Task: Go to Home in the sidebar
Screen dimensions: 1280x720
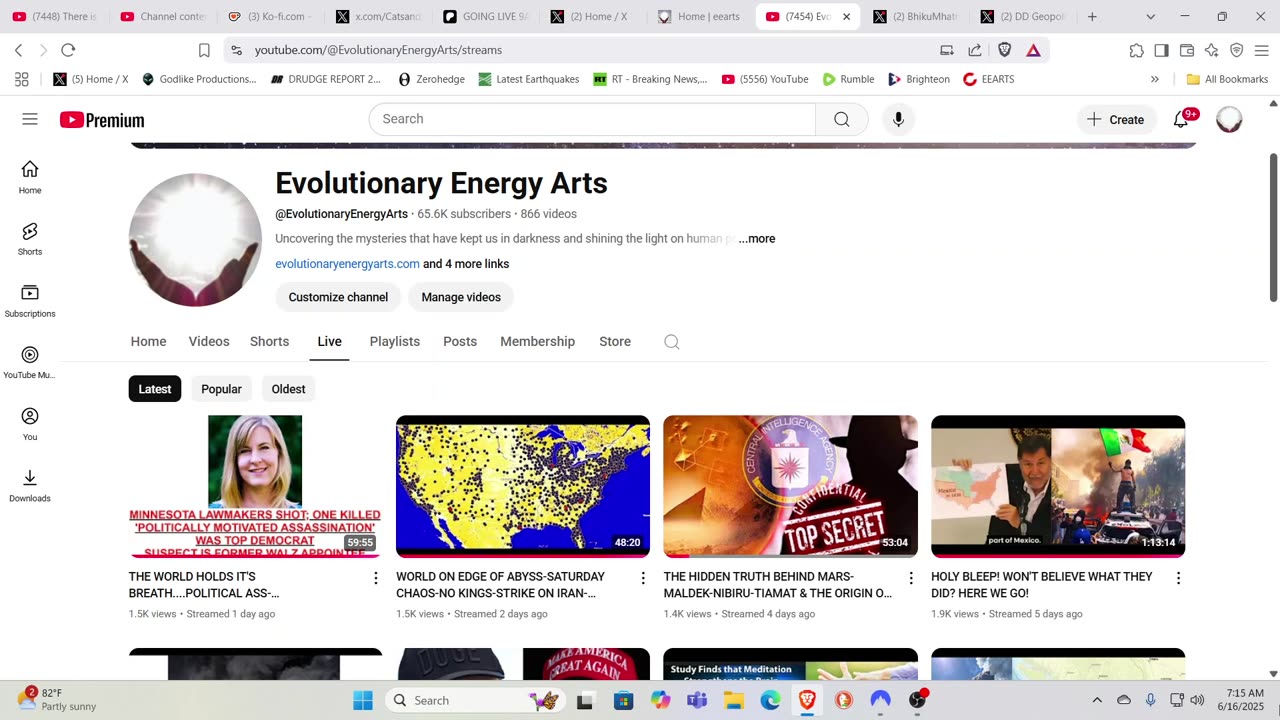Action: coord(30,177)
